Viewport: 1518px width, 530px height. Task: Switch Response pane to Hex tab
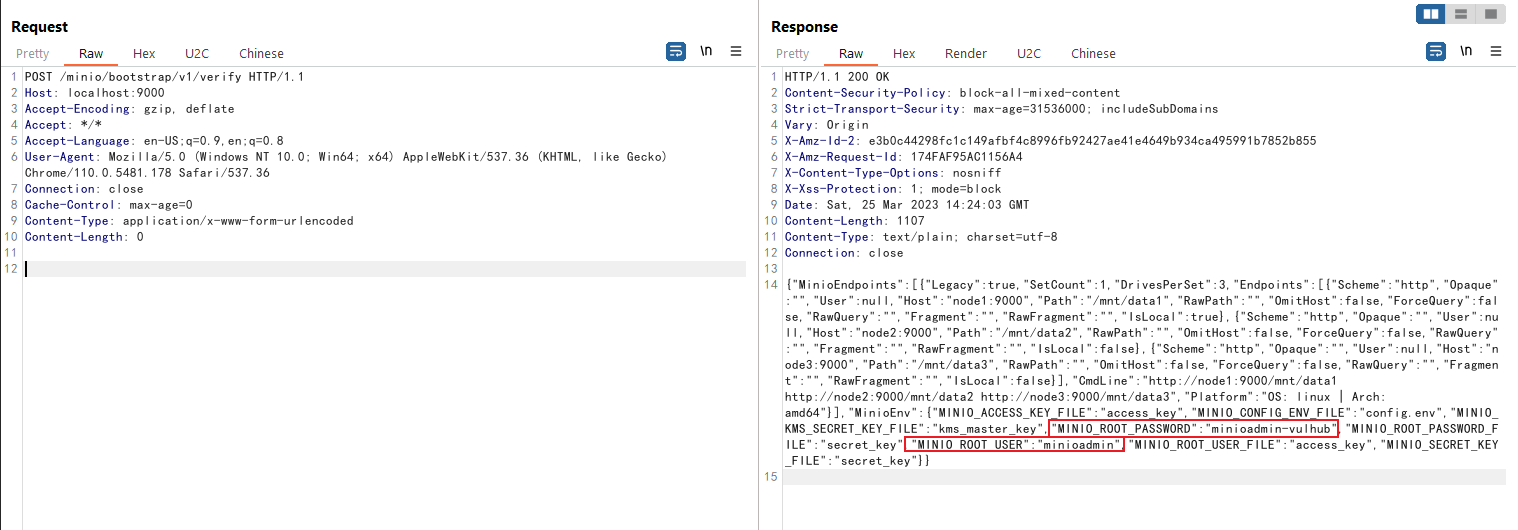(x=904, y=54)
